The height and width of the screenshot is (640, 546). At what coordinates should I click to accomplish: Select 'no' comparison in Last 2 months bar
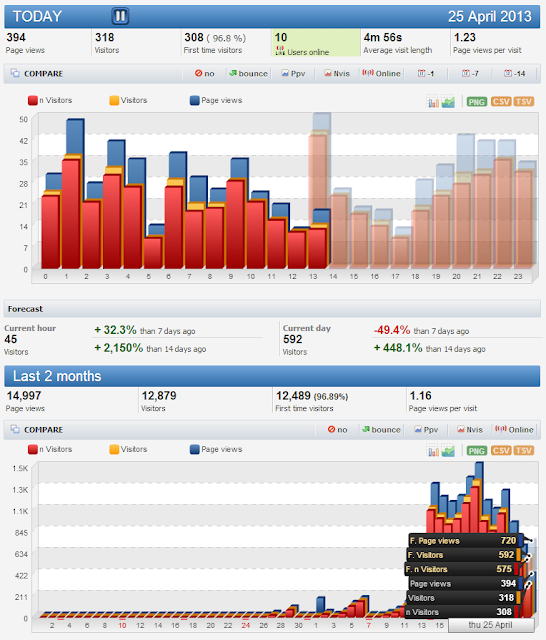point(337,429)
